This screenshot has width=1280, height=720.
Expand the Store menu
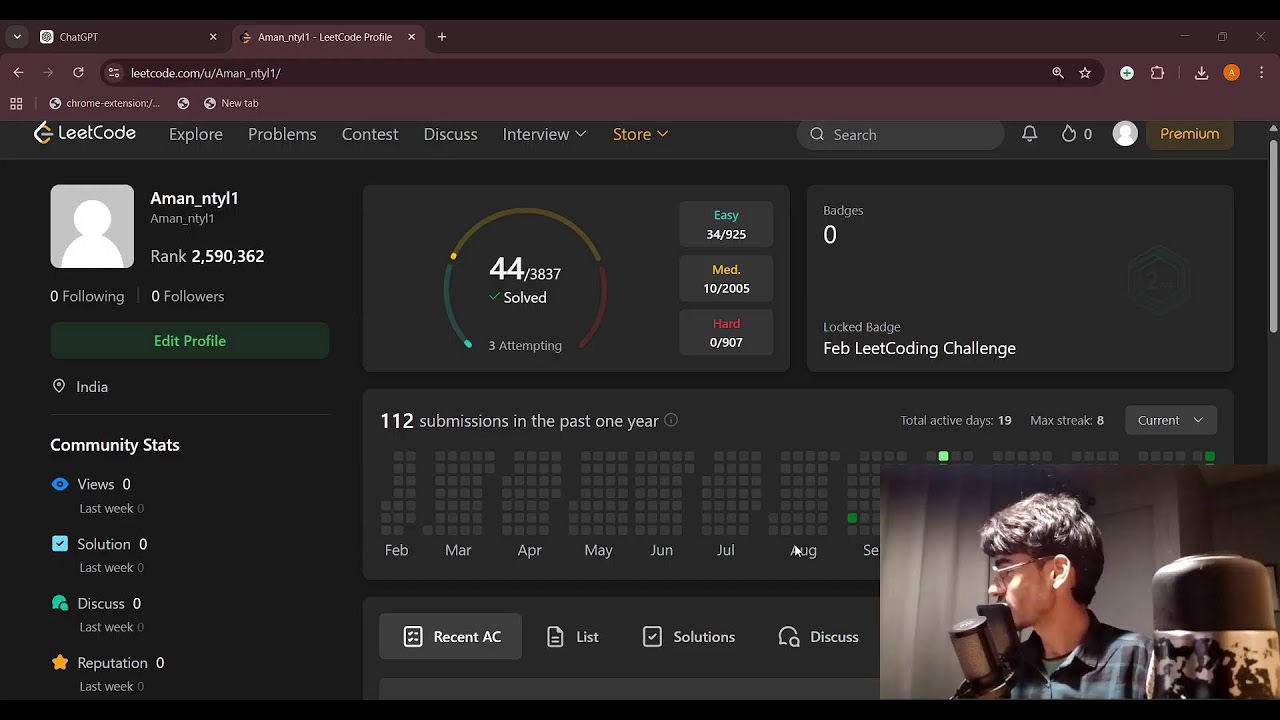(640, 134)
